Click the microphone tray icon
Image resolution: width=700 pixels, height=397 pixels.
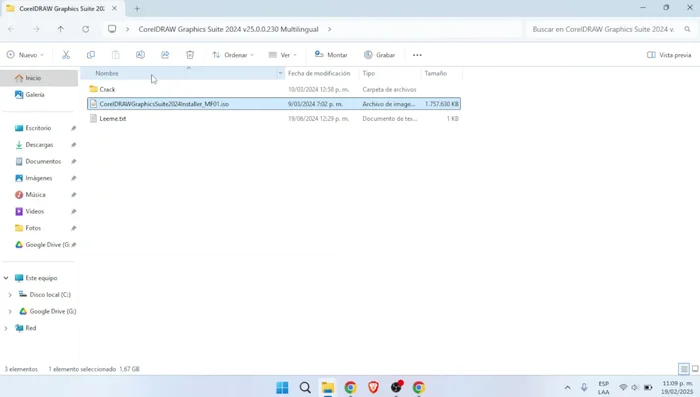click(x=584, y=387)
